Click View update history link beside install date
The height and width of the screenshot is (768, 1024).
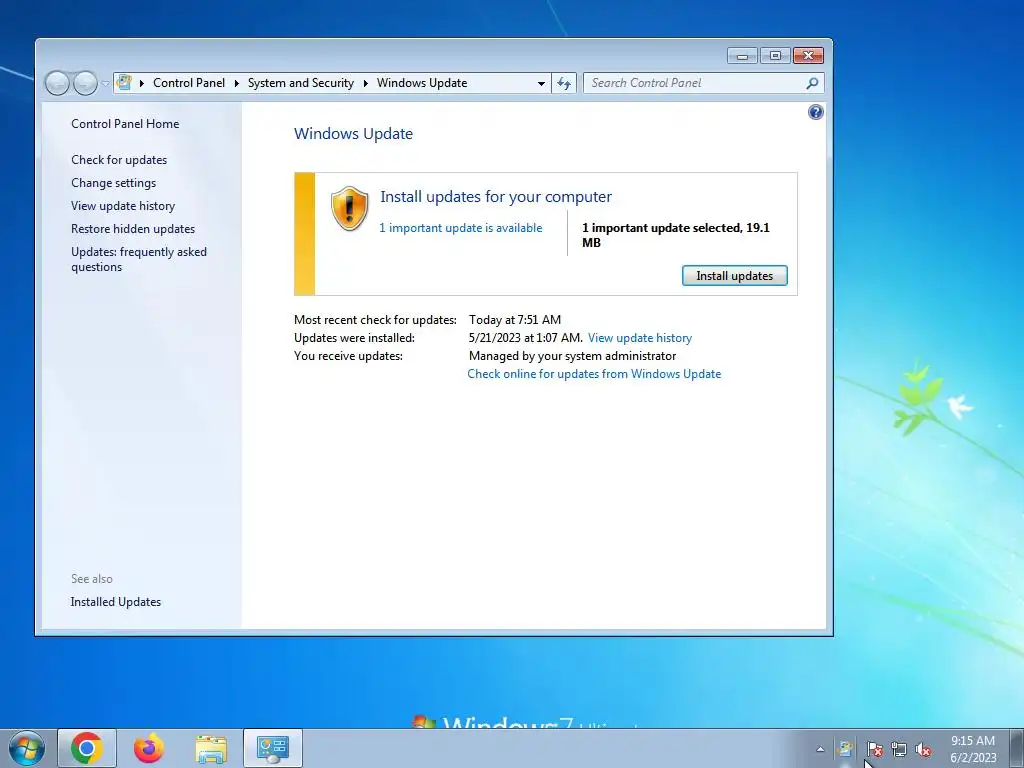640,338
